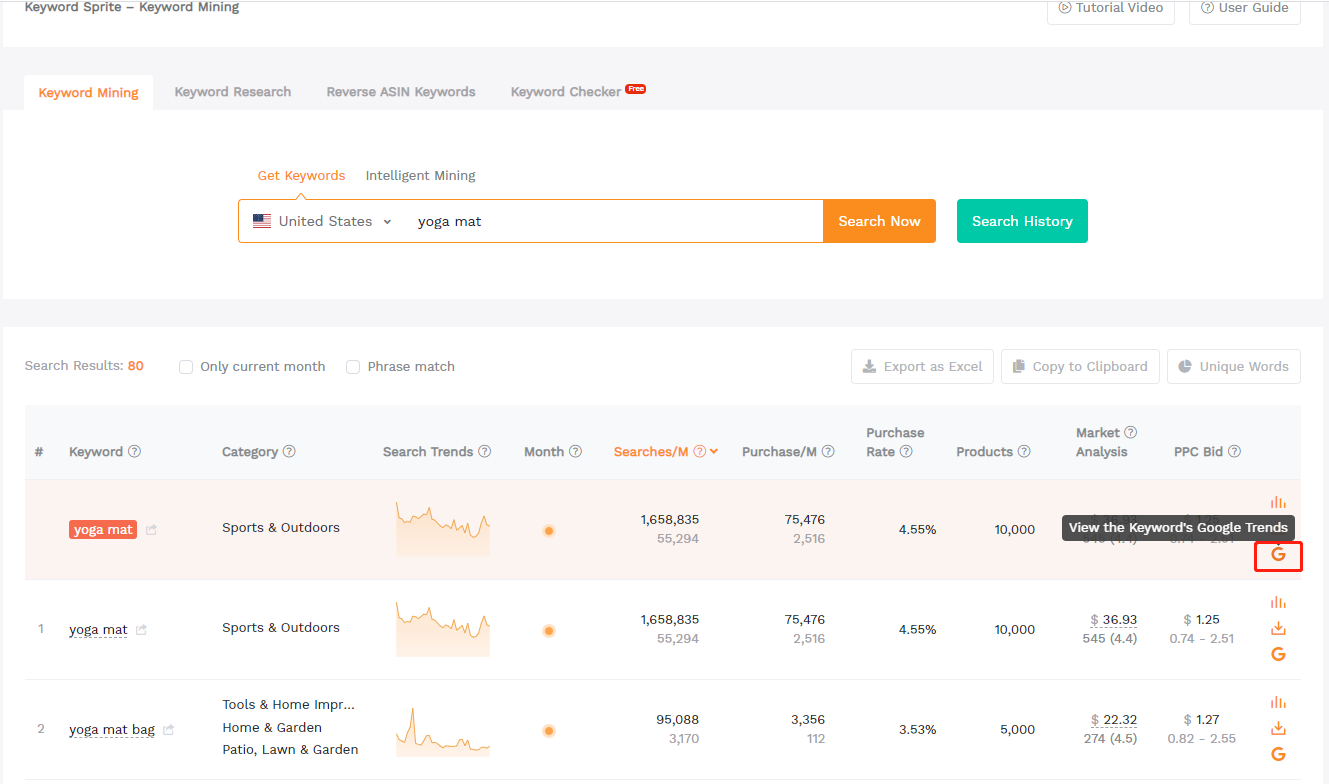The width and height of the screenshot is (1329, 784).
Task: Click info icon next to PPC Bid
Action: click(x=1234, y=451)
